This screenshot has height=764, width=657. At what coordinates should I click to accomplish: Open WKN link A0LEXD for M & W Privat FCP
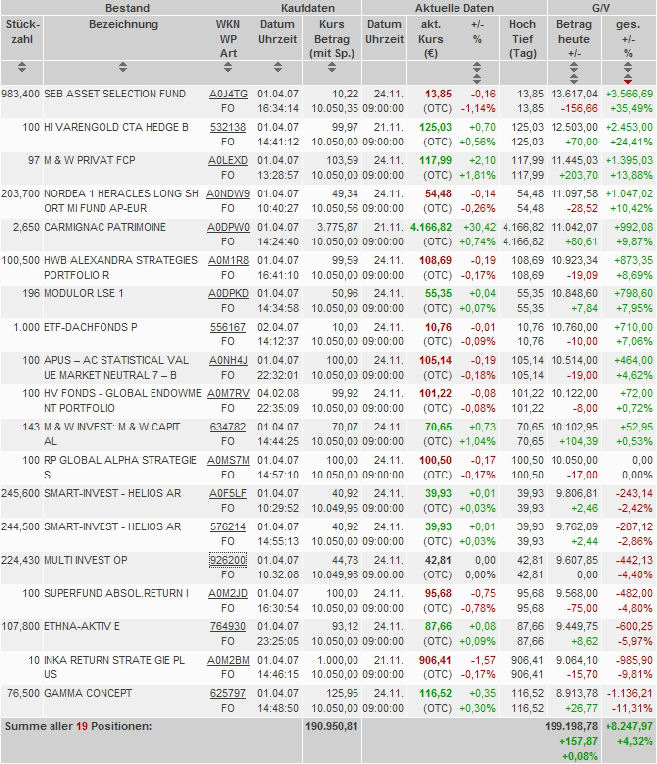point(228,160)
